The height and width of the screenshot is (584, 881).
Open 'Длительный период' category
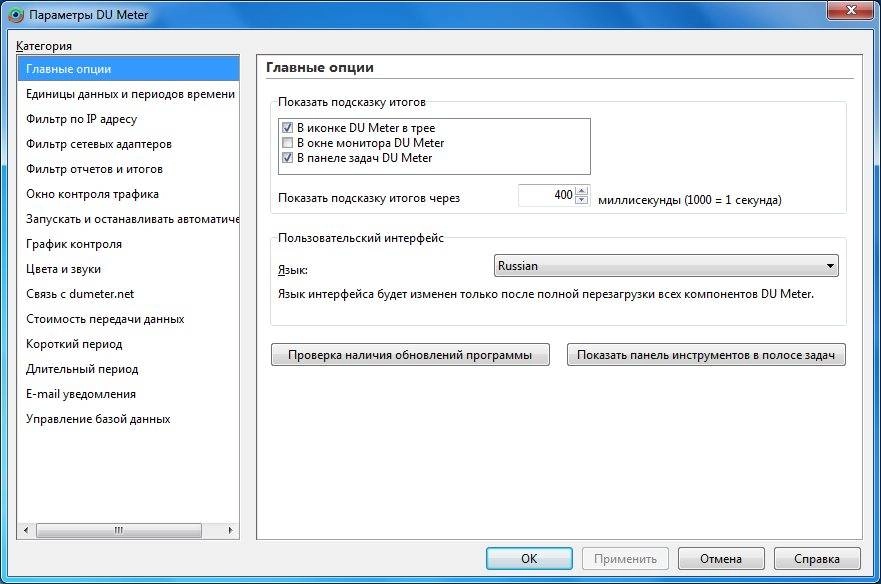pos(128,369)
